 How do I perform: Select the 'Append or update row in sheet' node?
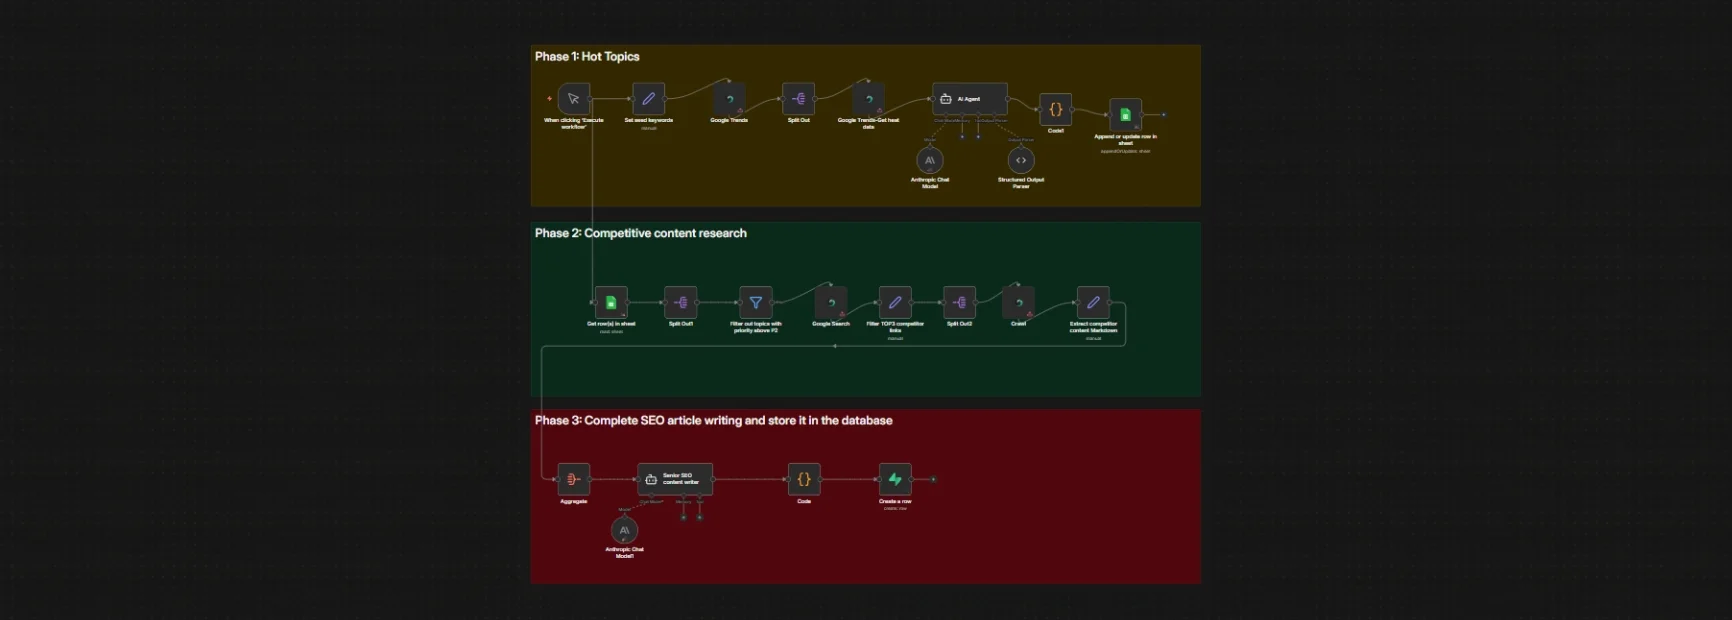(1125, 115)
